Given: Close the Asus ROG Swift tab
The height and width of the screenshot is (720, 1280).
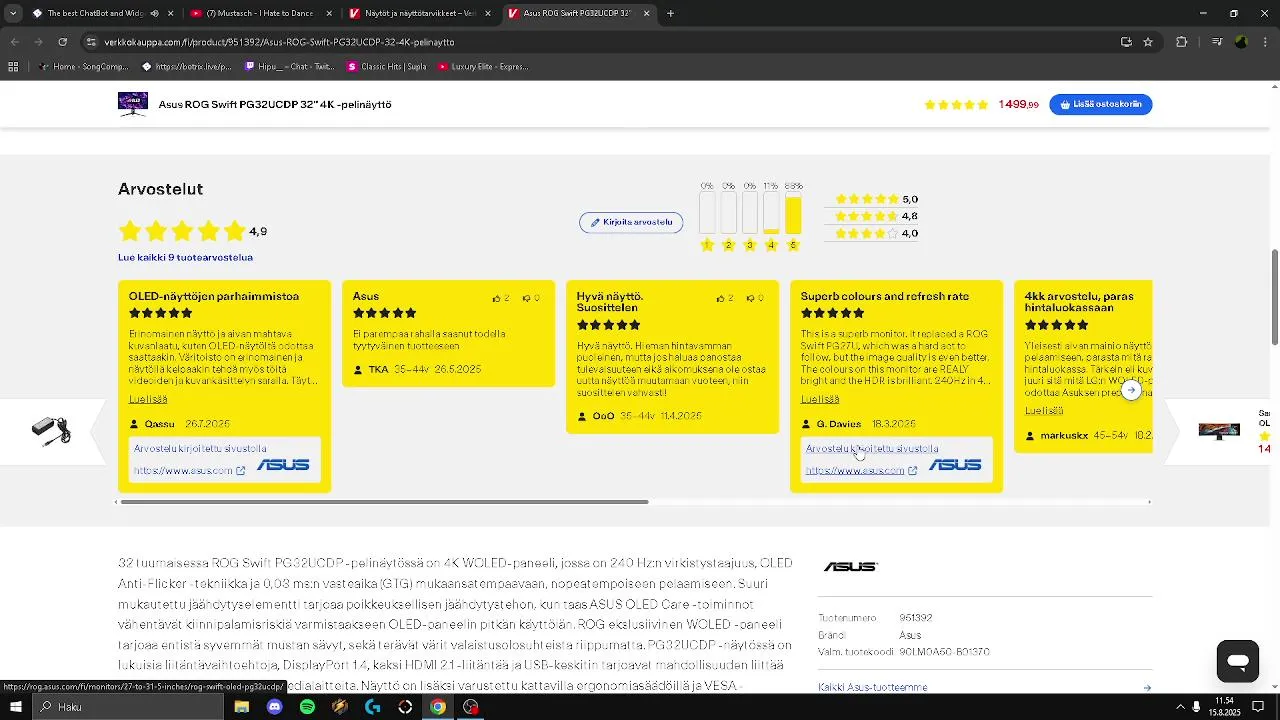Looking at the screenshot, I should click(x=646, y=14).
